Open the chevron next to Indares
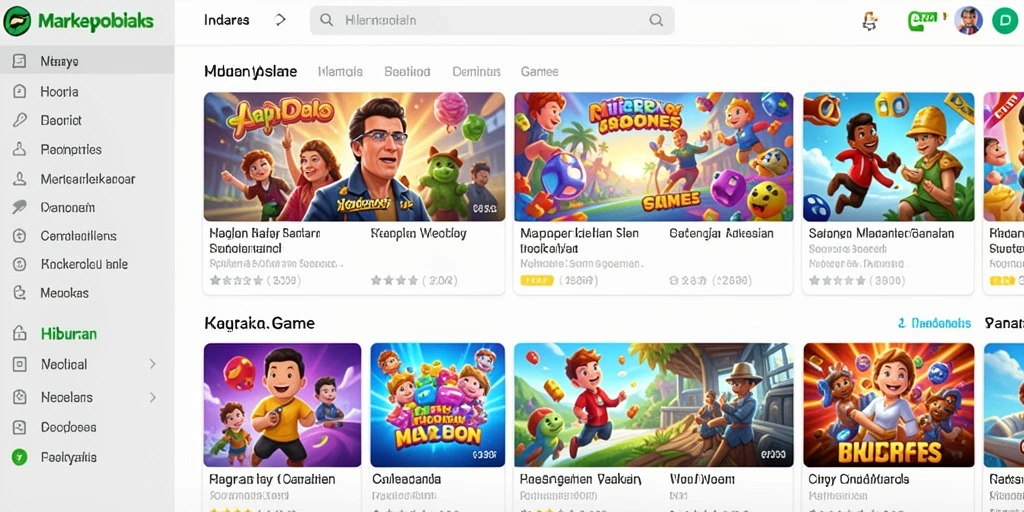 point(280,20)
